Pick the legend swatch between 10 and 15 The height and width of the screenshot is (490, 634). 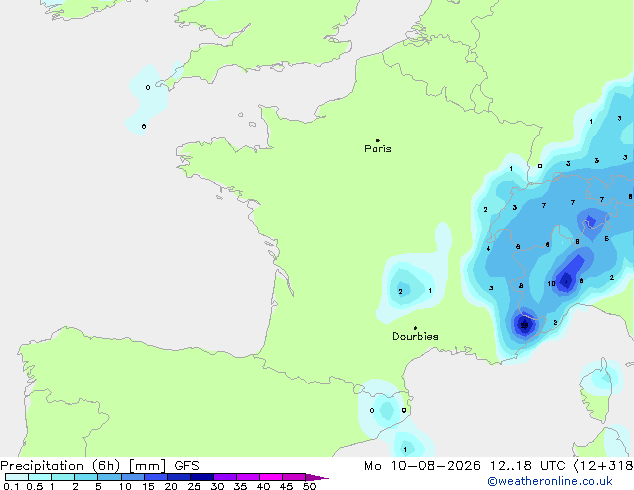point(133,477)
